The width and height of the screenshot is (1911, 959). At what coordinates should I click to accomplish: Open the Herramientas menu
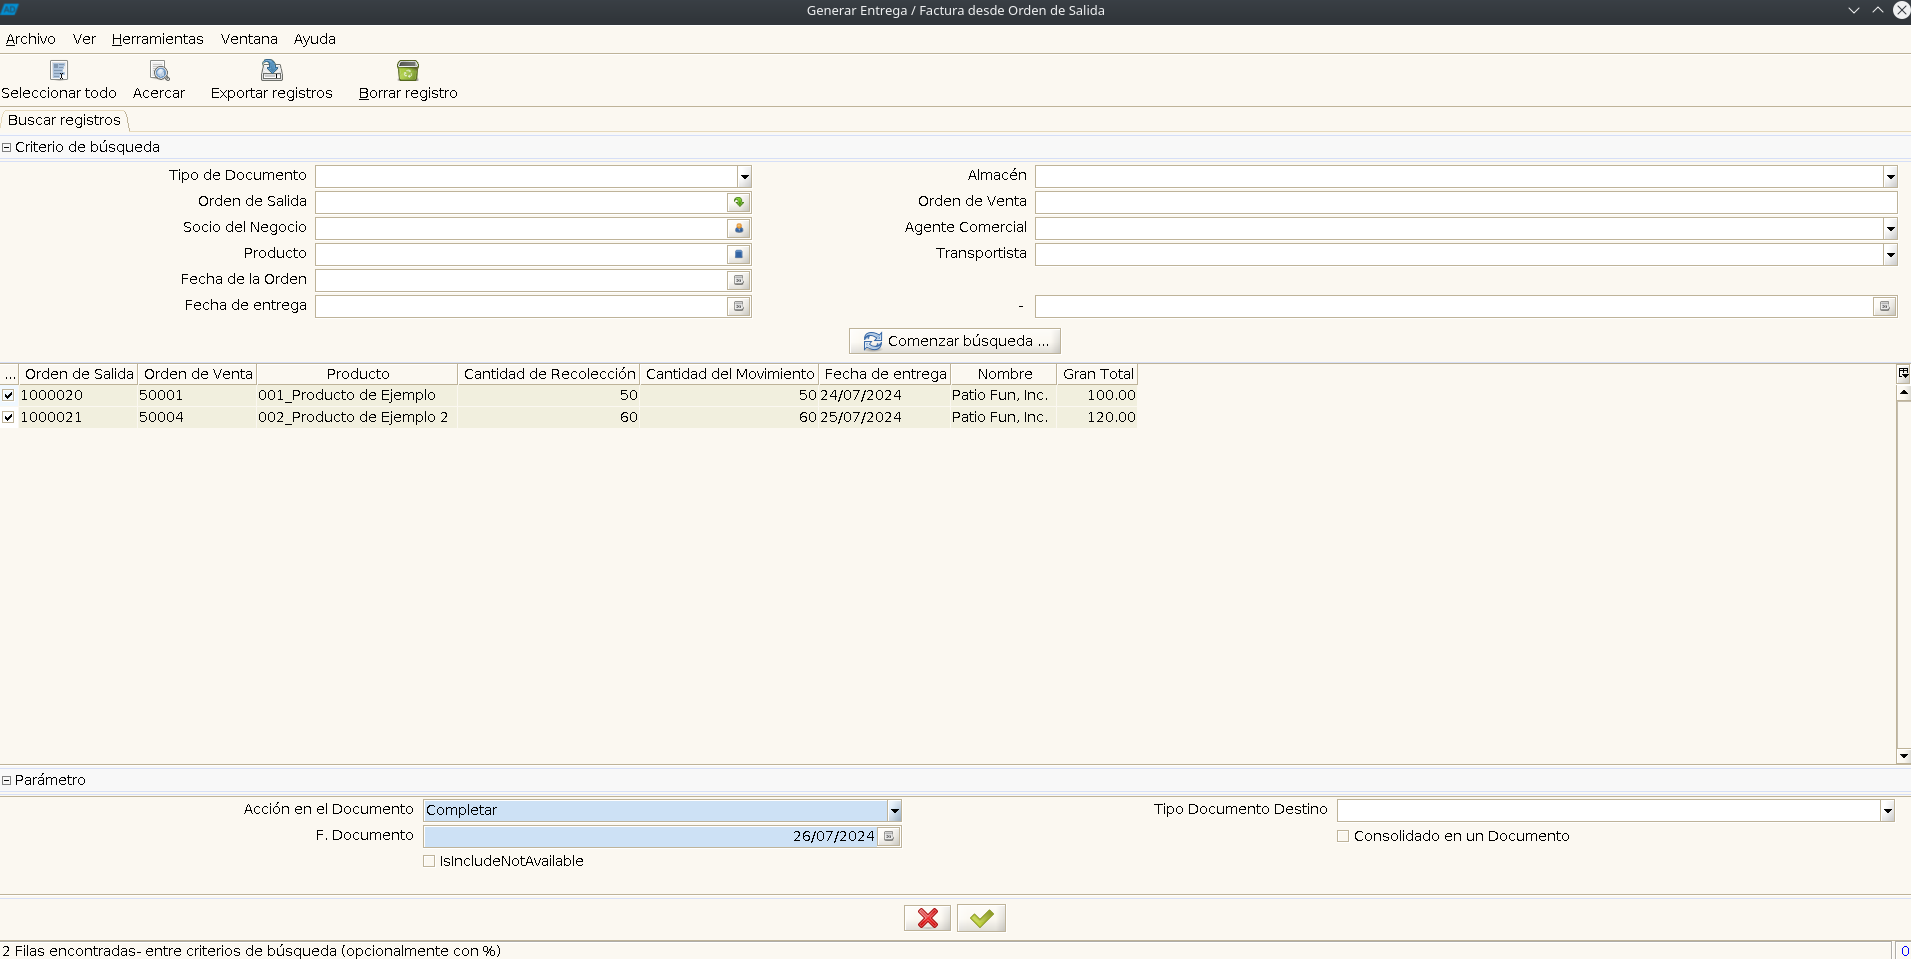(158, 39)
